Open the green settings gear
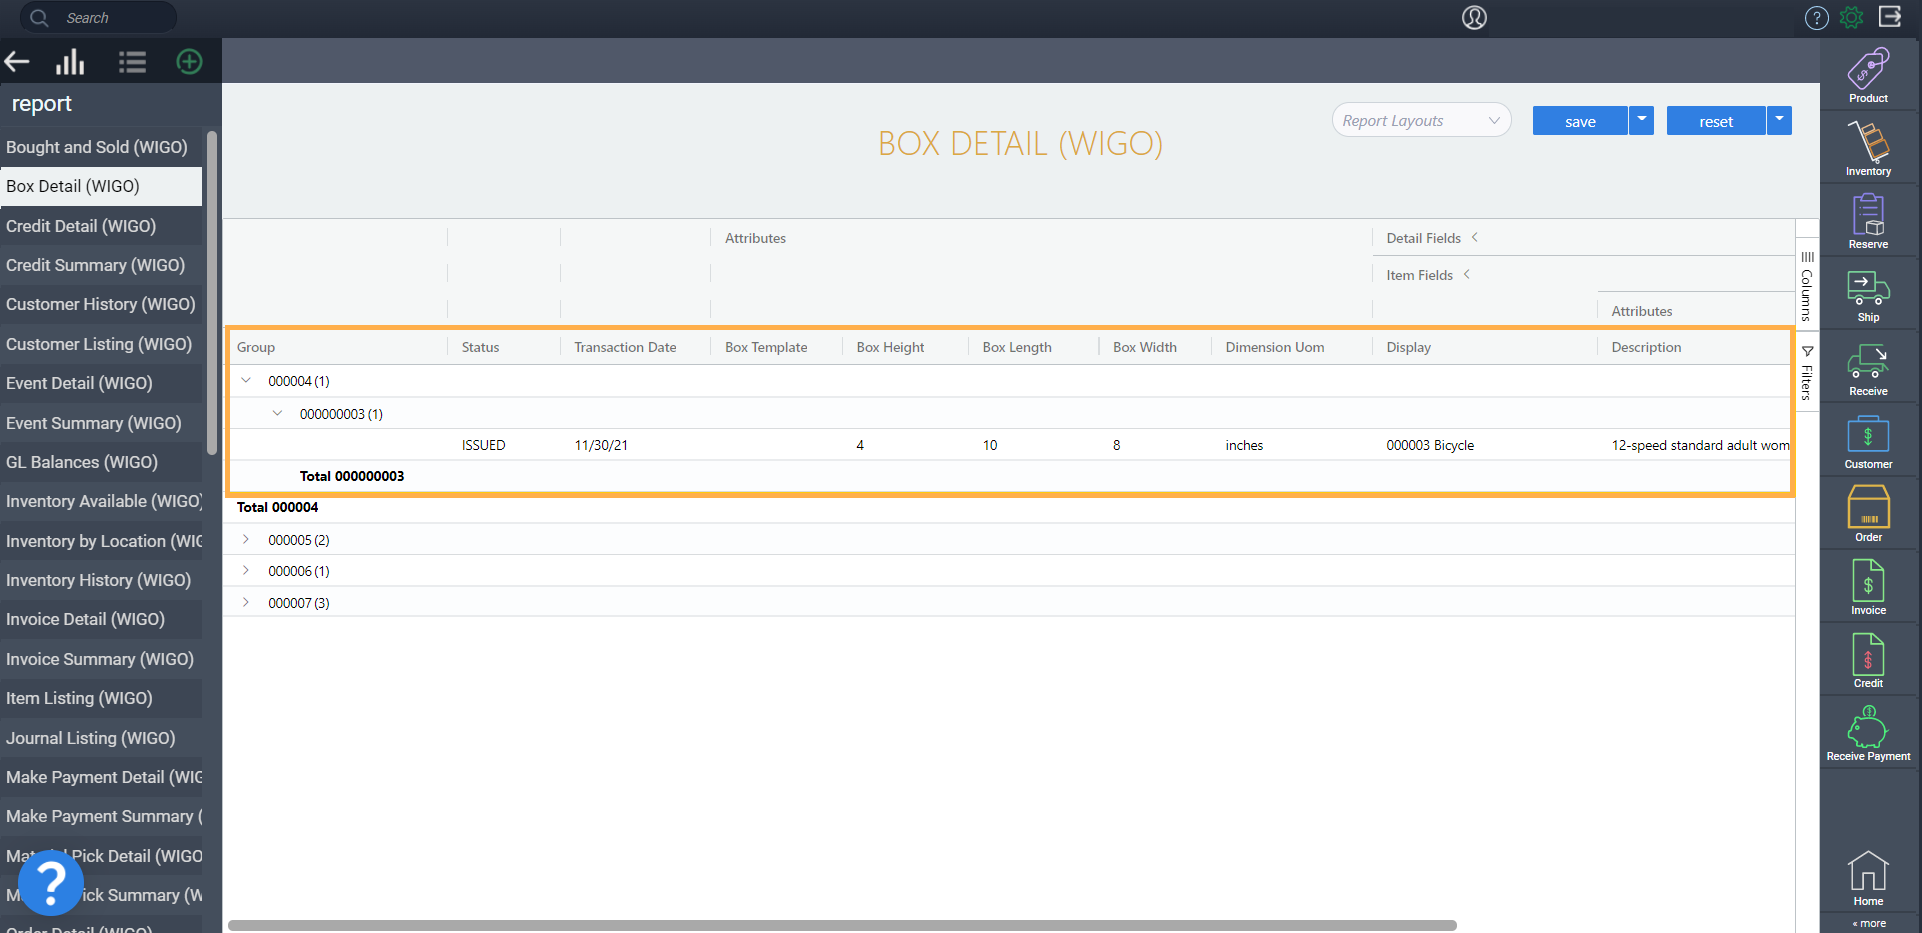The height and width of the screenshot is (933, 1922). [x=1852, y=17]
